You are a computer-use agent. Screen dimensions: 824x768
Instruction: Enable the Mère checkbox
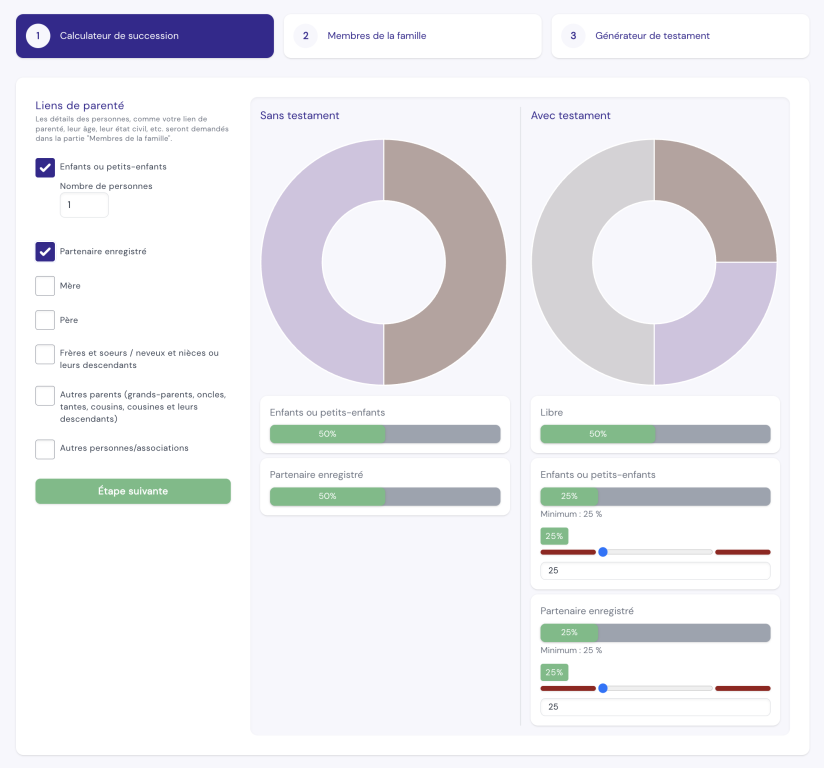45,286
